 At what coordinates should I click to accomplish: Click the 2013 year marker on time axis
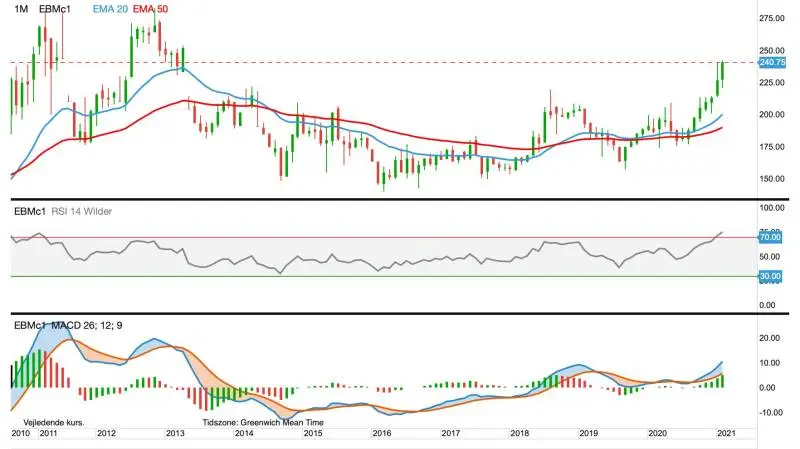click(175, 433)
